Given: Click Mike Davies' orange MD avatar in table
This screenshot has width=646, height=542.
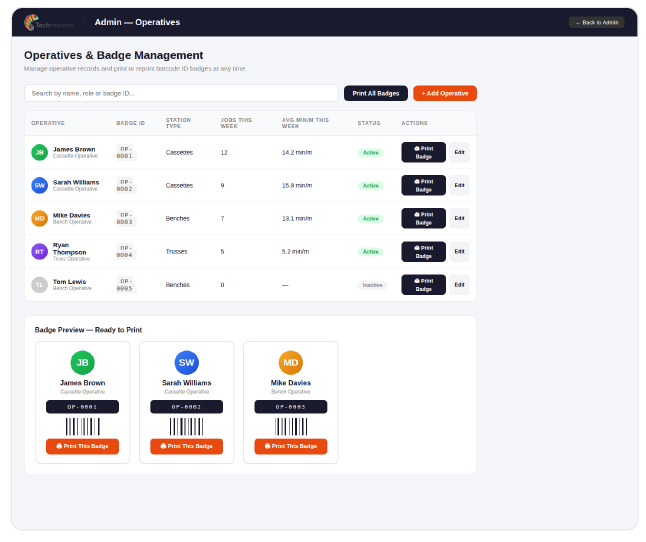Looking at the screenshot, I should pyautogui.click(x=40, y=218).
